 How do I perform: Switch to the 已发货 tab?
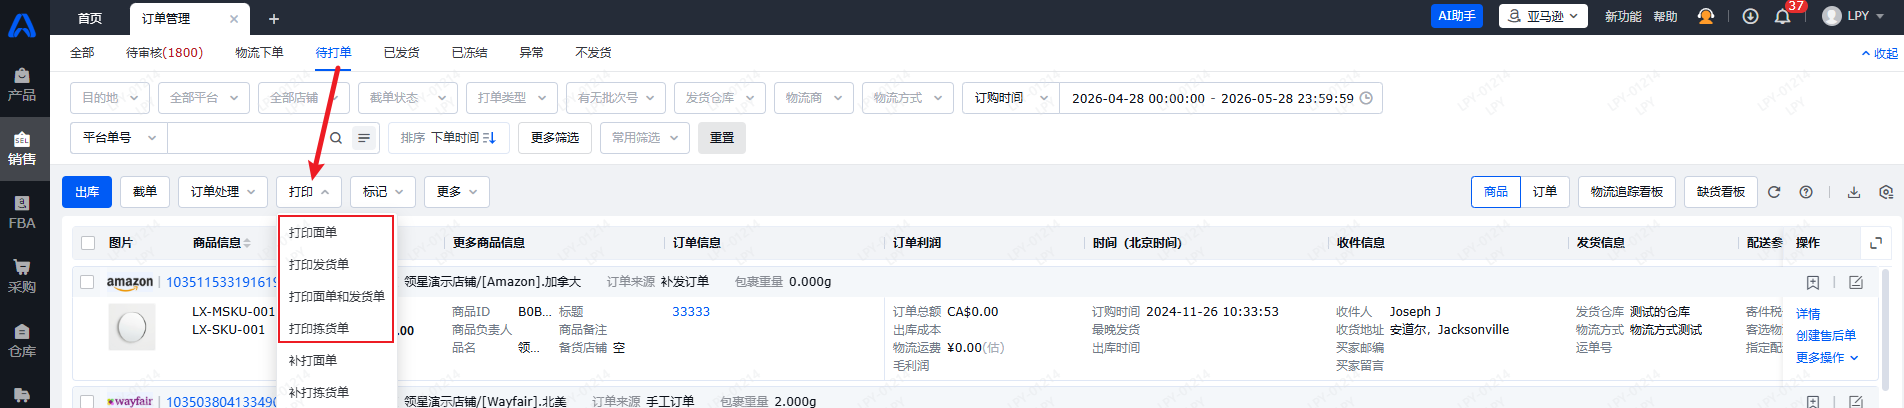point(401,53)
